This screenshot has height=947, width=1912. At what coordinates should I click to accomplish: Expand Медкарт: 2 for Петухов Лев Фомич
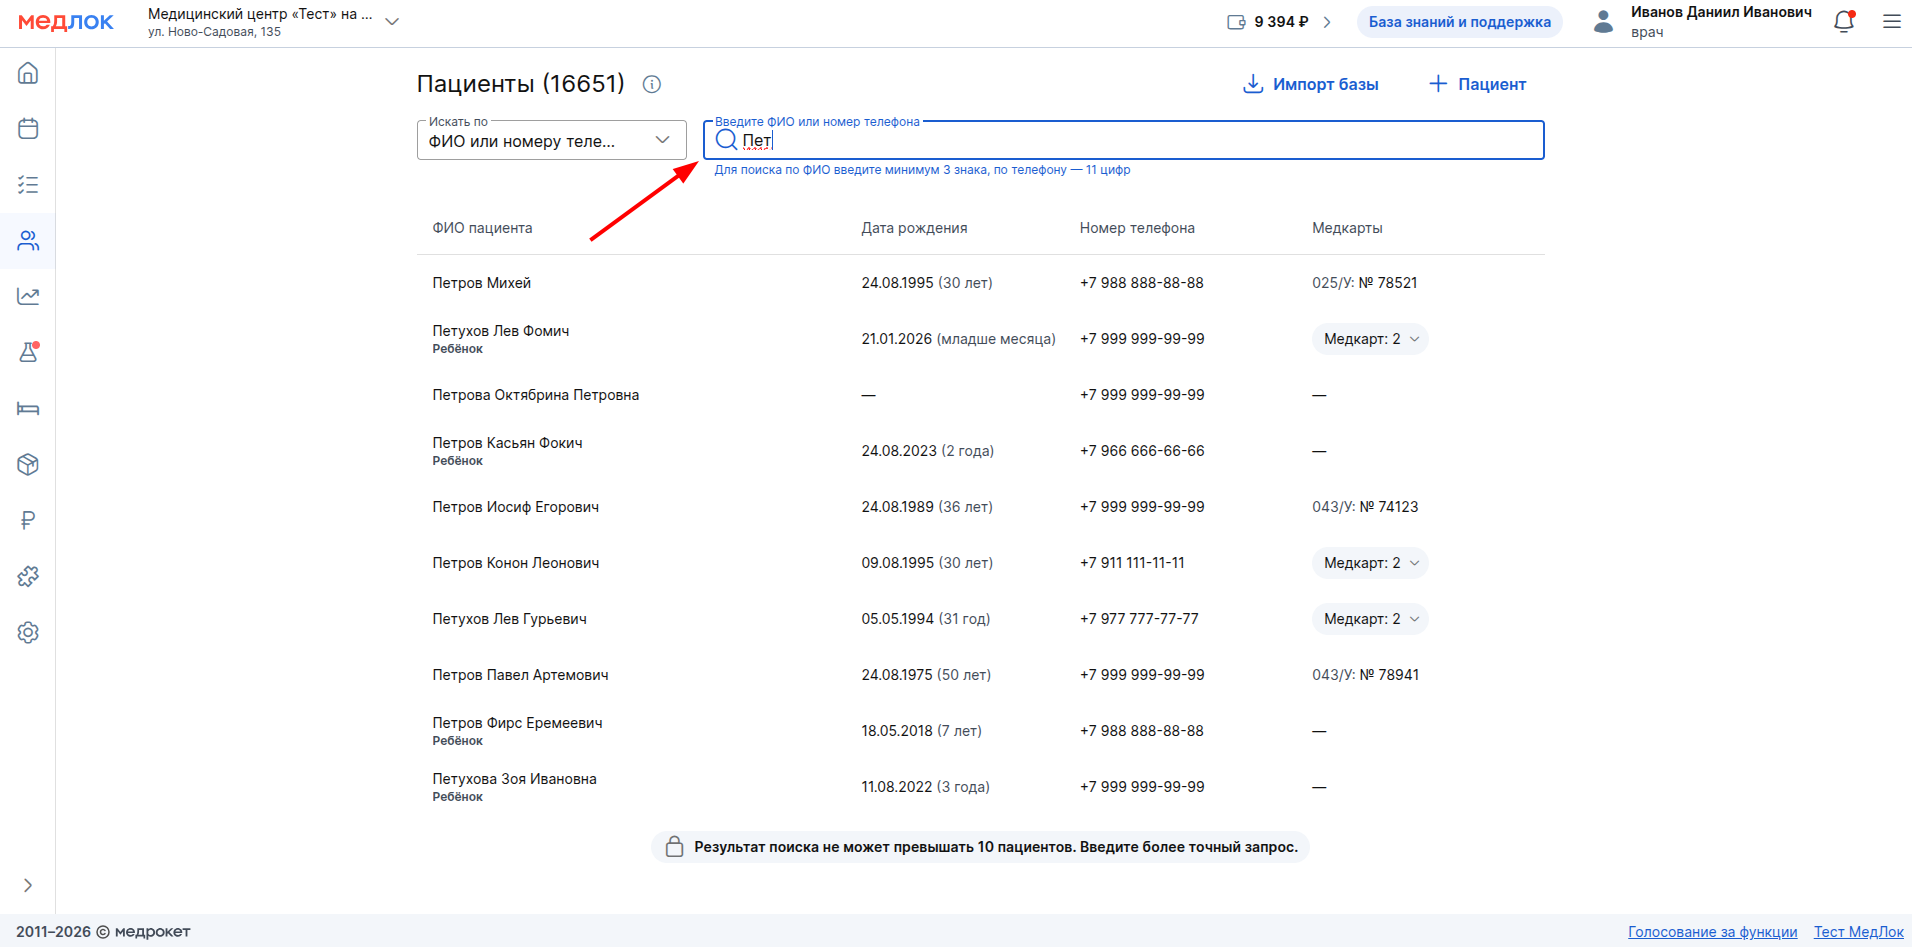(x=1369, y=339)
